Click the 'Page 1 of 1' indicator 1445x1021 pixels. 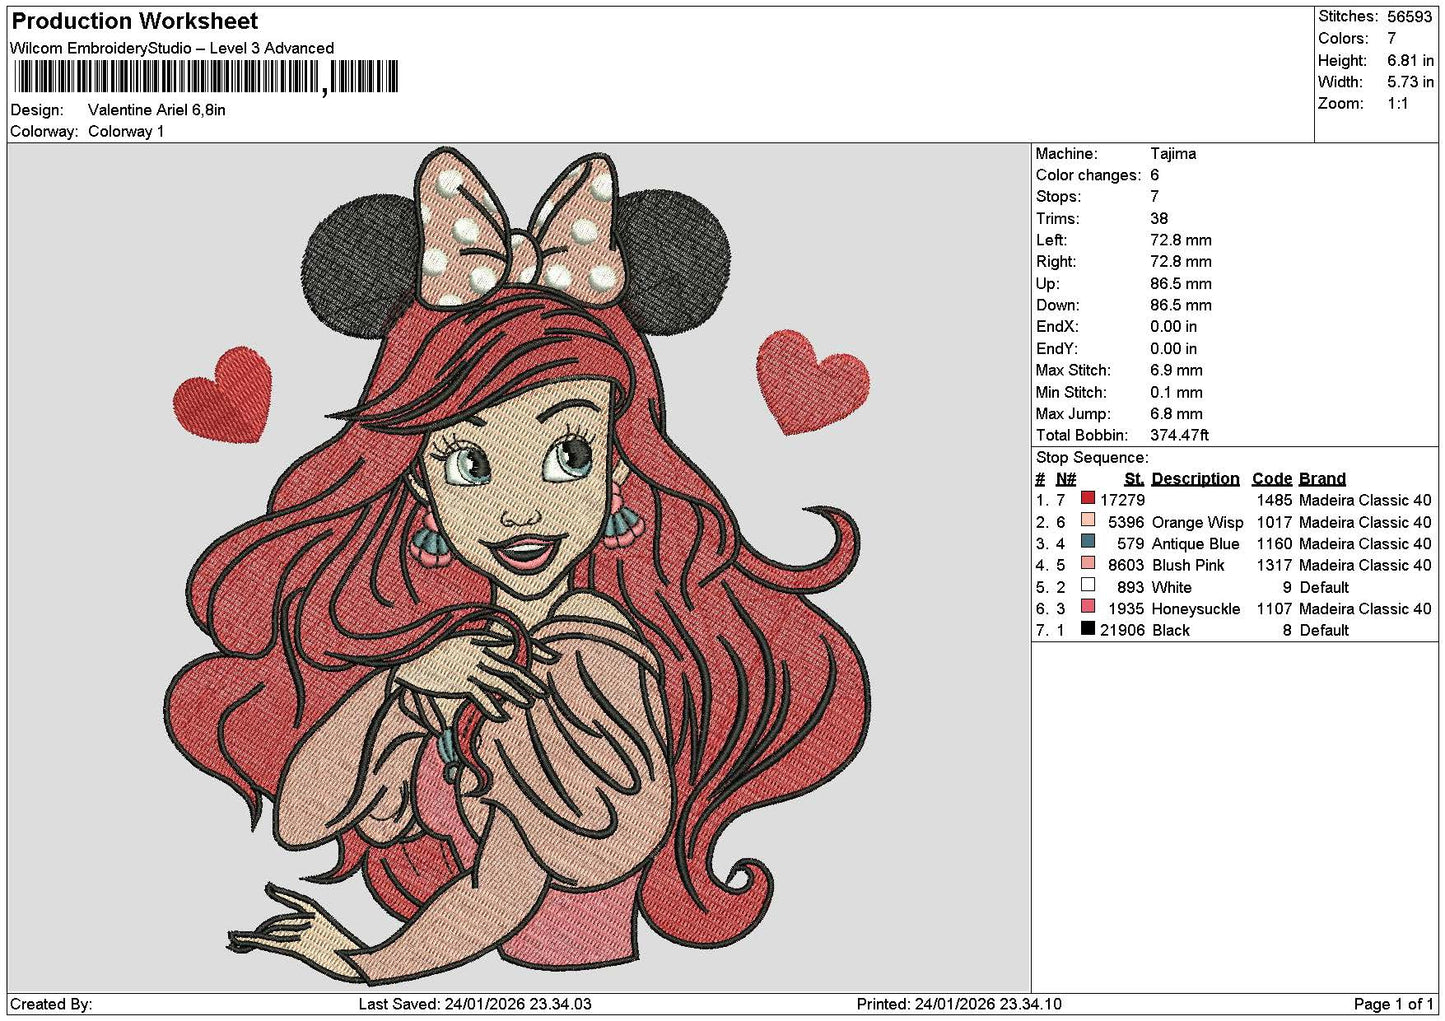1394,1004
